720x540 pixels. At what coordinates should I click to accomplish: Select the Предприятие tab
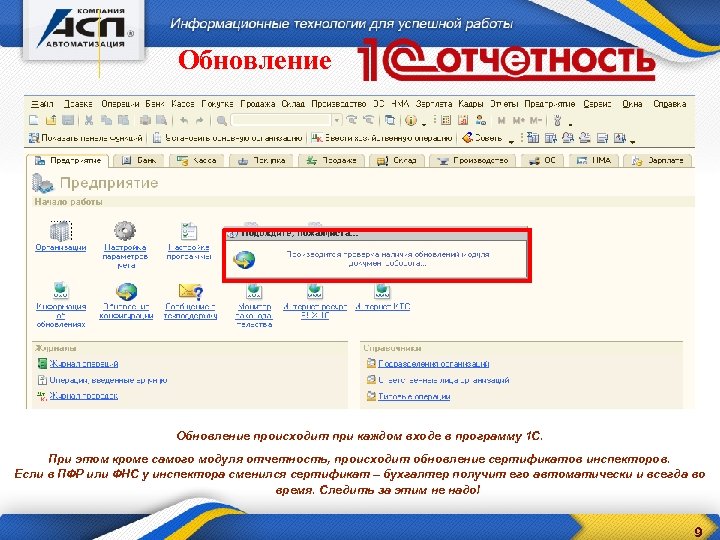pyautogui.click(x=68, y=160)
